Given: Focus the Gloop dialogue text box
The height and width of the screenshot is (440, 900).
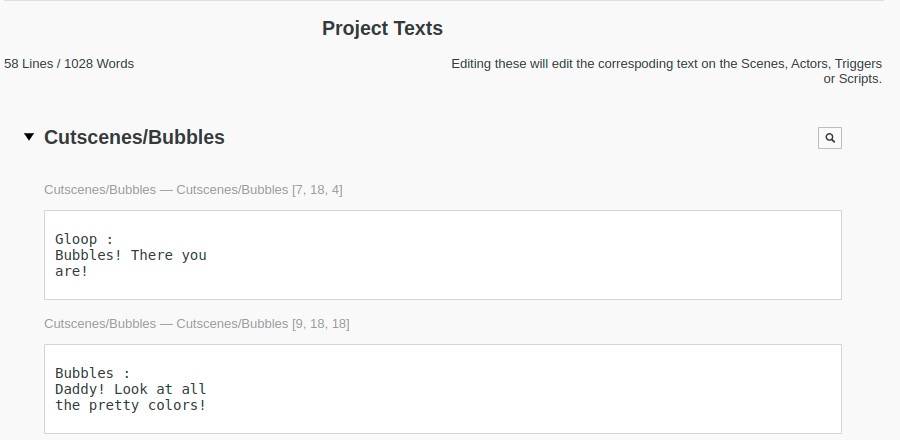Looking at the screenshot, I should 442,255.
